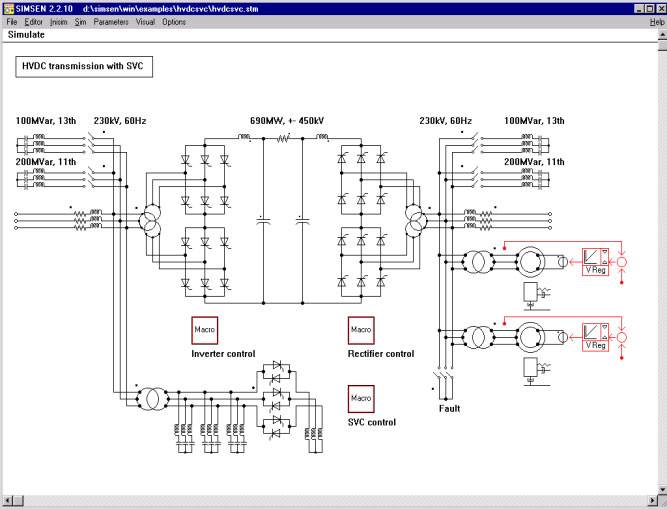Viewport: 667px width, 509px height.
Task: Select the upper V Reg regulator block
Action: click(595, 263)
